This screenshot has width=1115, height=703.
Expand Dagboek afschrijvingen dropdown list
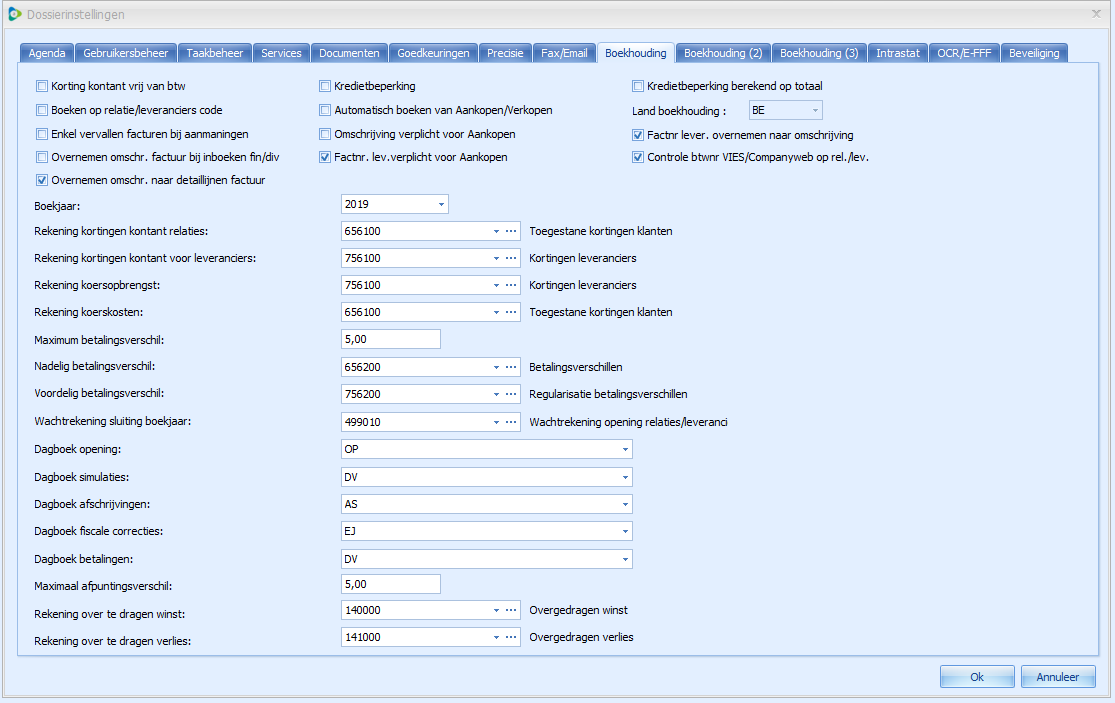(x=624, y=504)
